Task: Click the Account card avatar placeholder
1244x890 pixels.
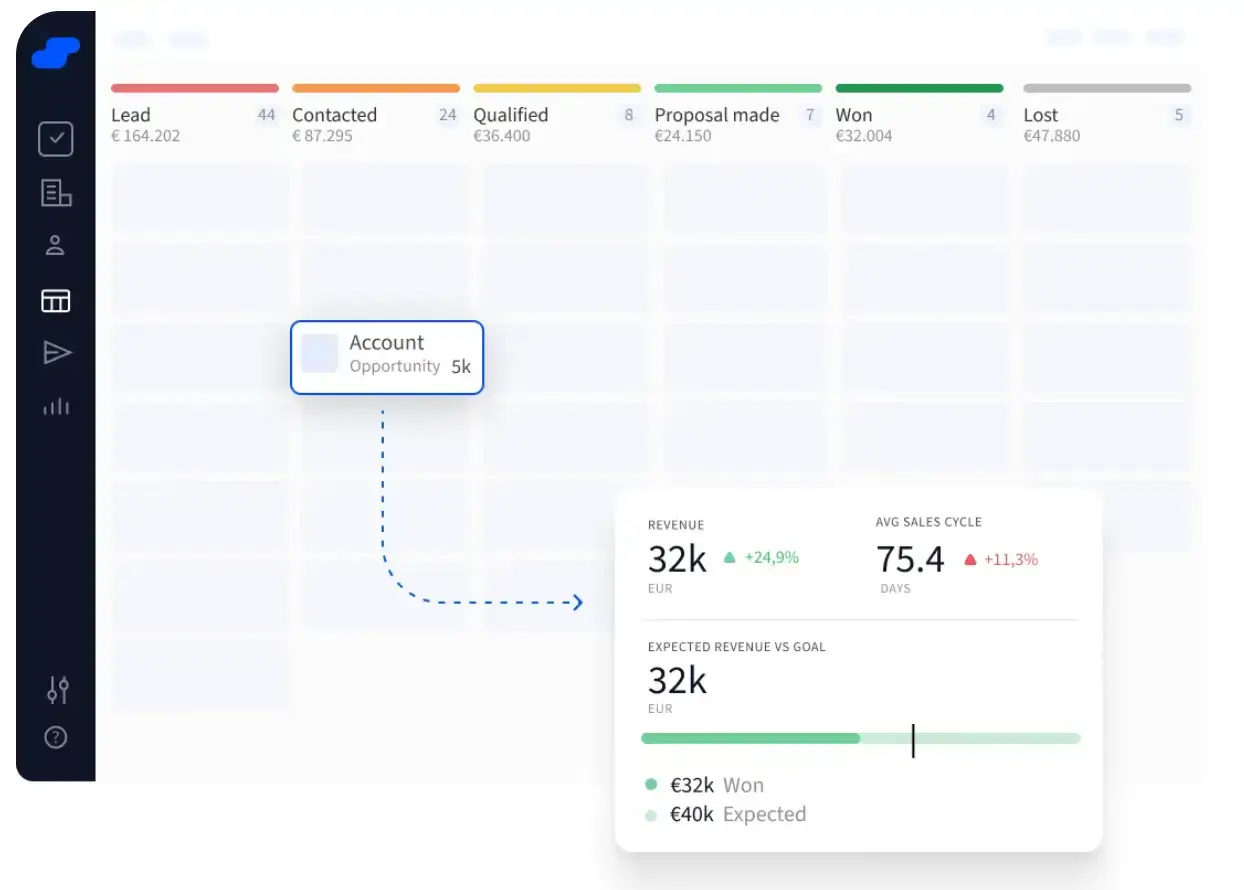Action: click(320, 354)
